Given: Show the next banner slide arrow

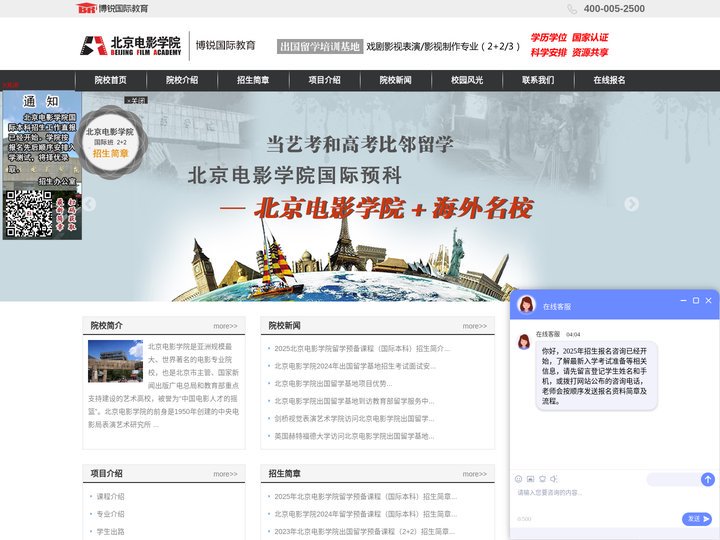Looking at the screenshot, I should 631,204.
